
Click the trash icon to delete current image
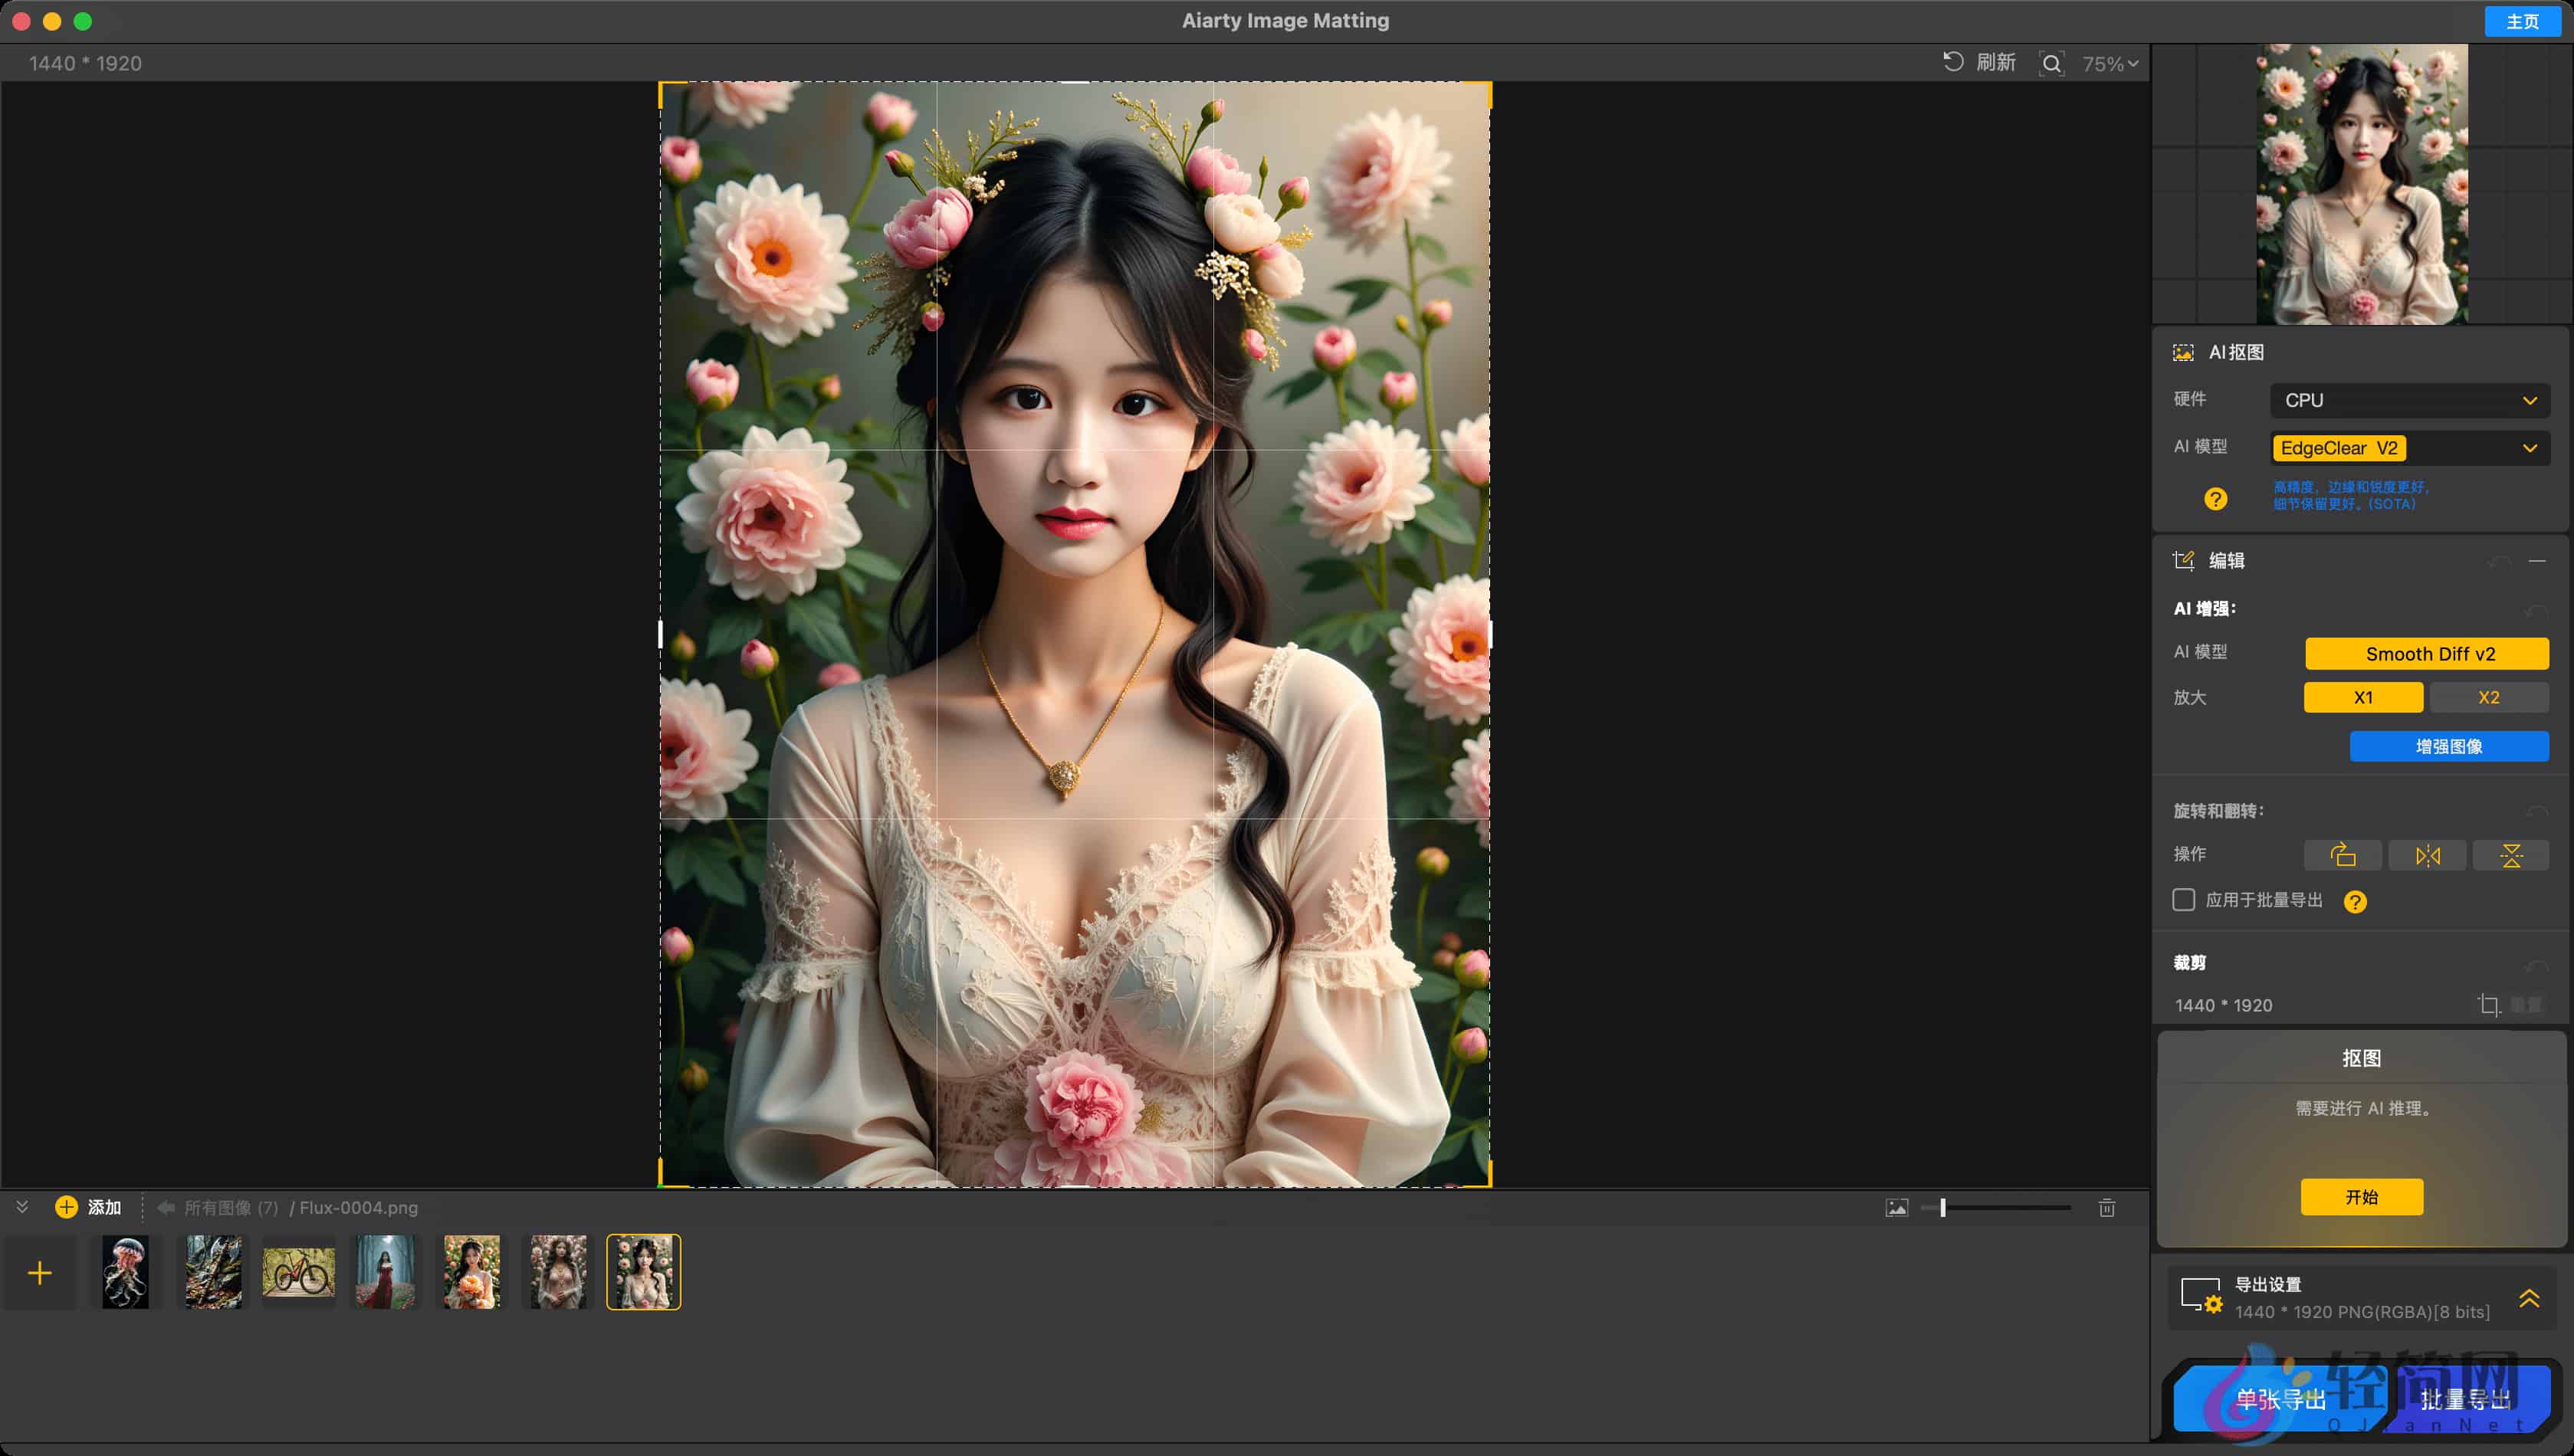2108,1208
